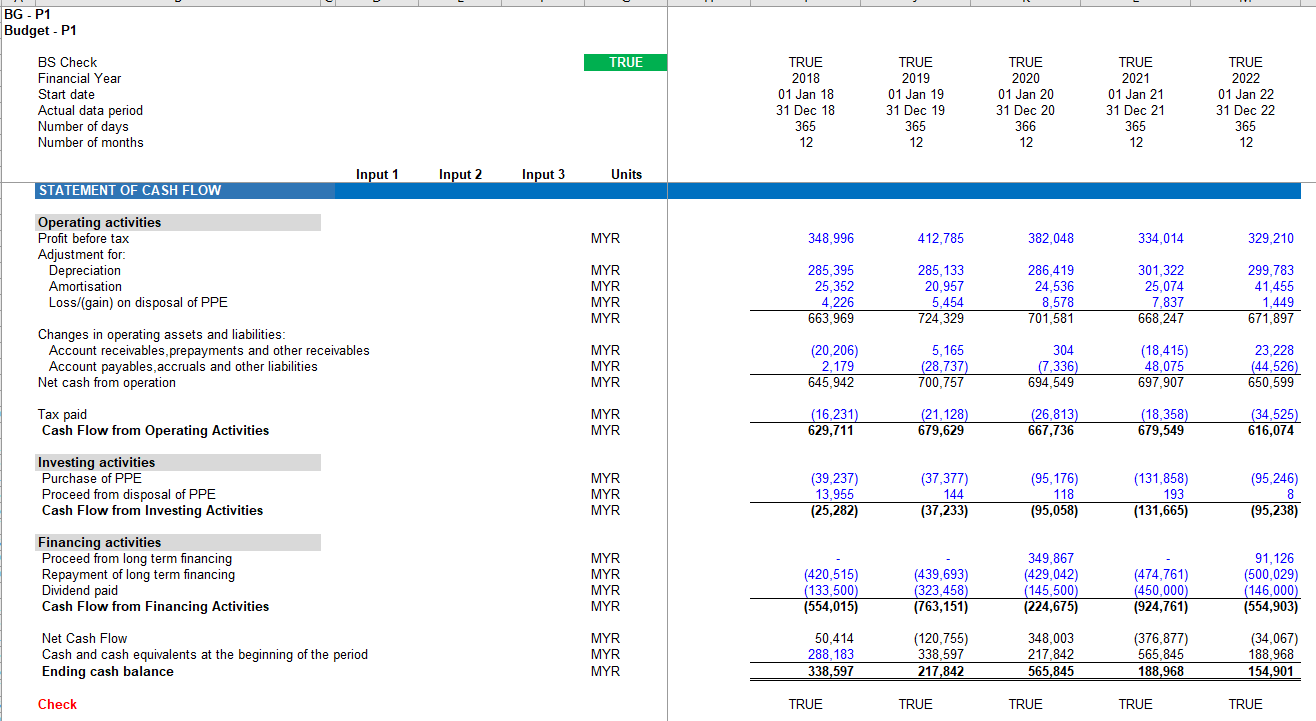The height and width of the screenshot is (721, 1316).
Task: Select the BG - P1 cell
Action: click(x=27, y=14)
